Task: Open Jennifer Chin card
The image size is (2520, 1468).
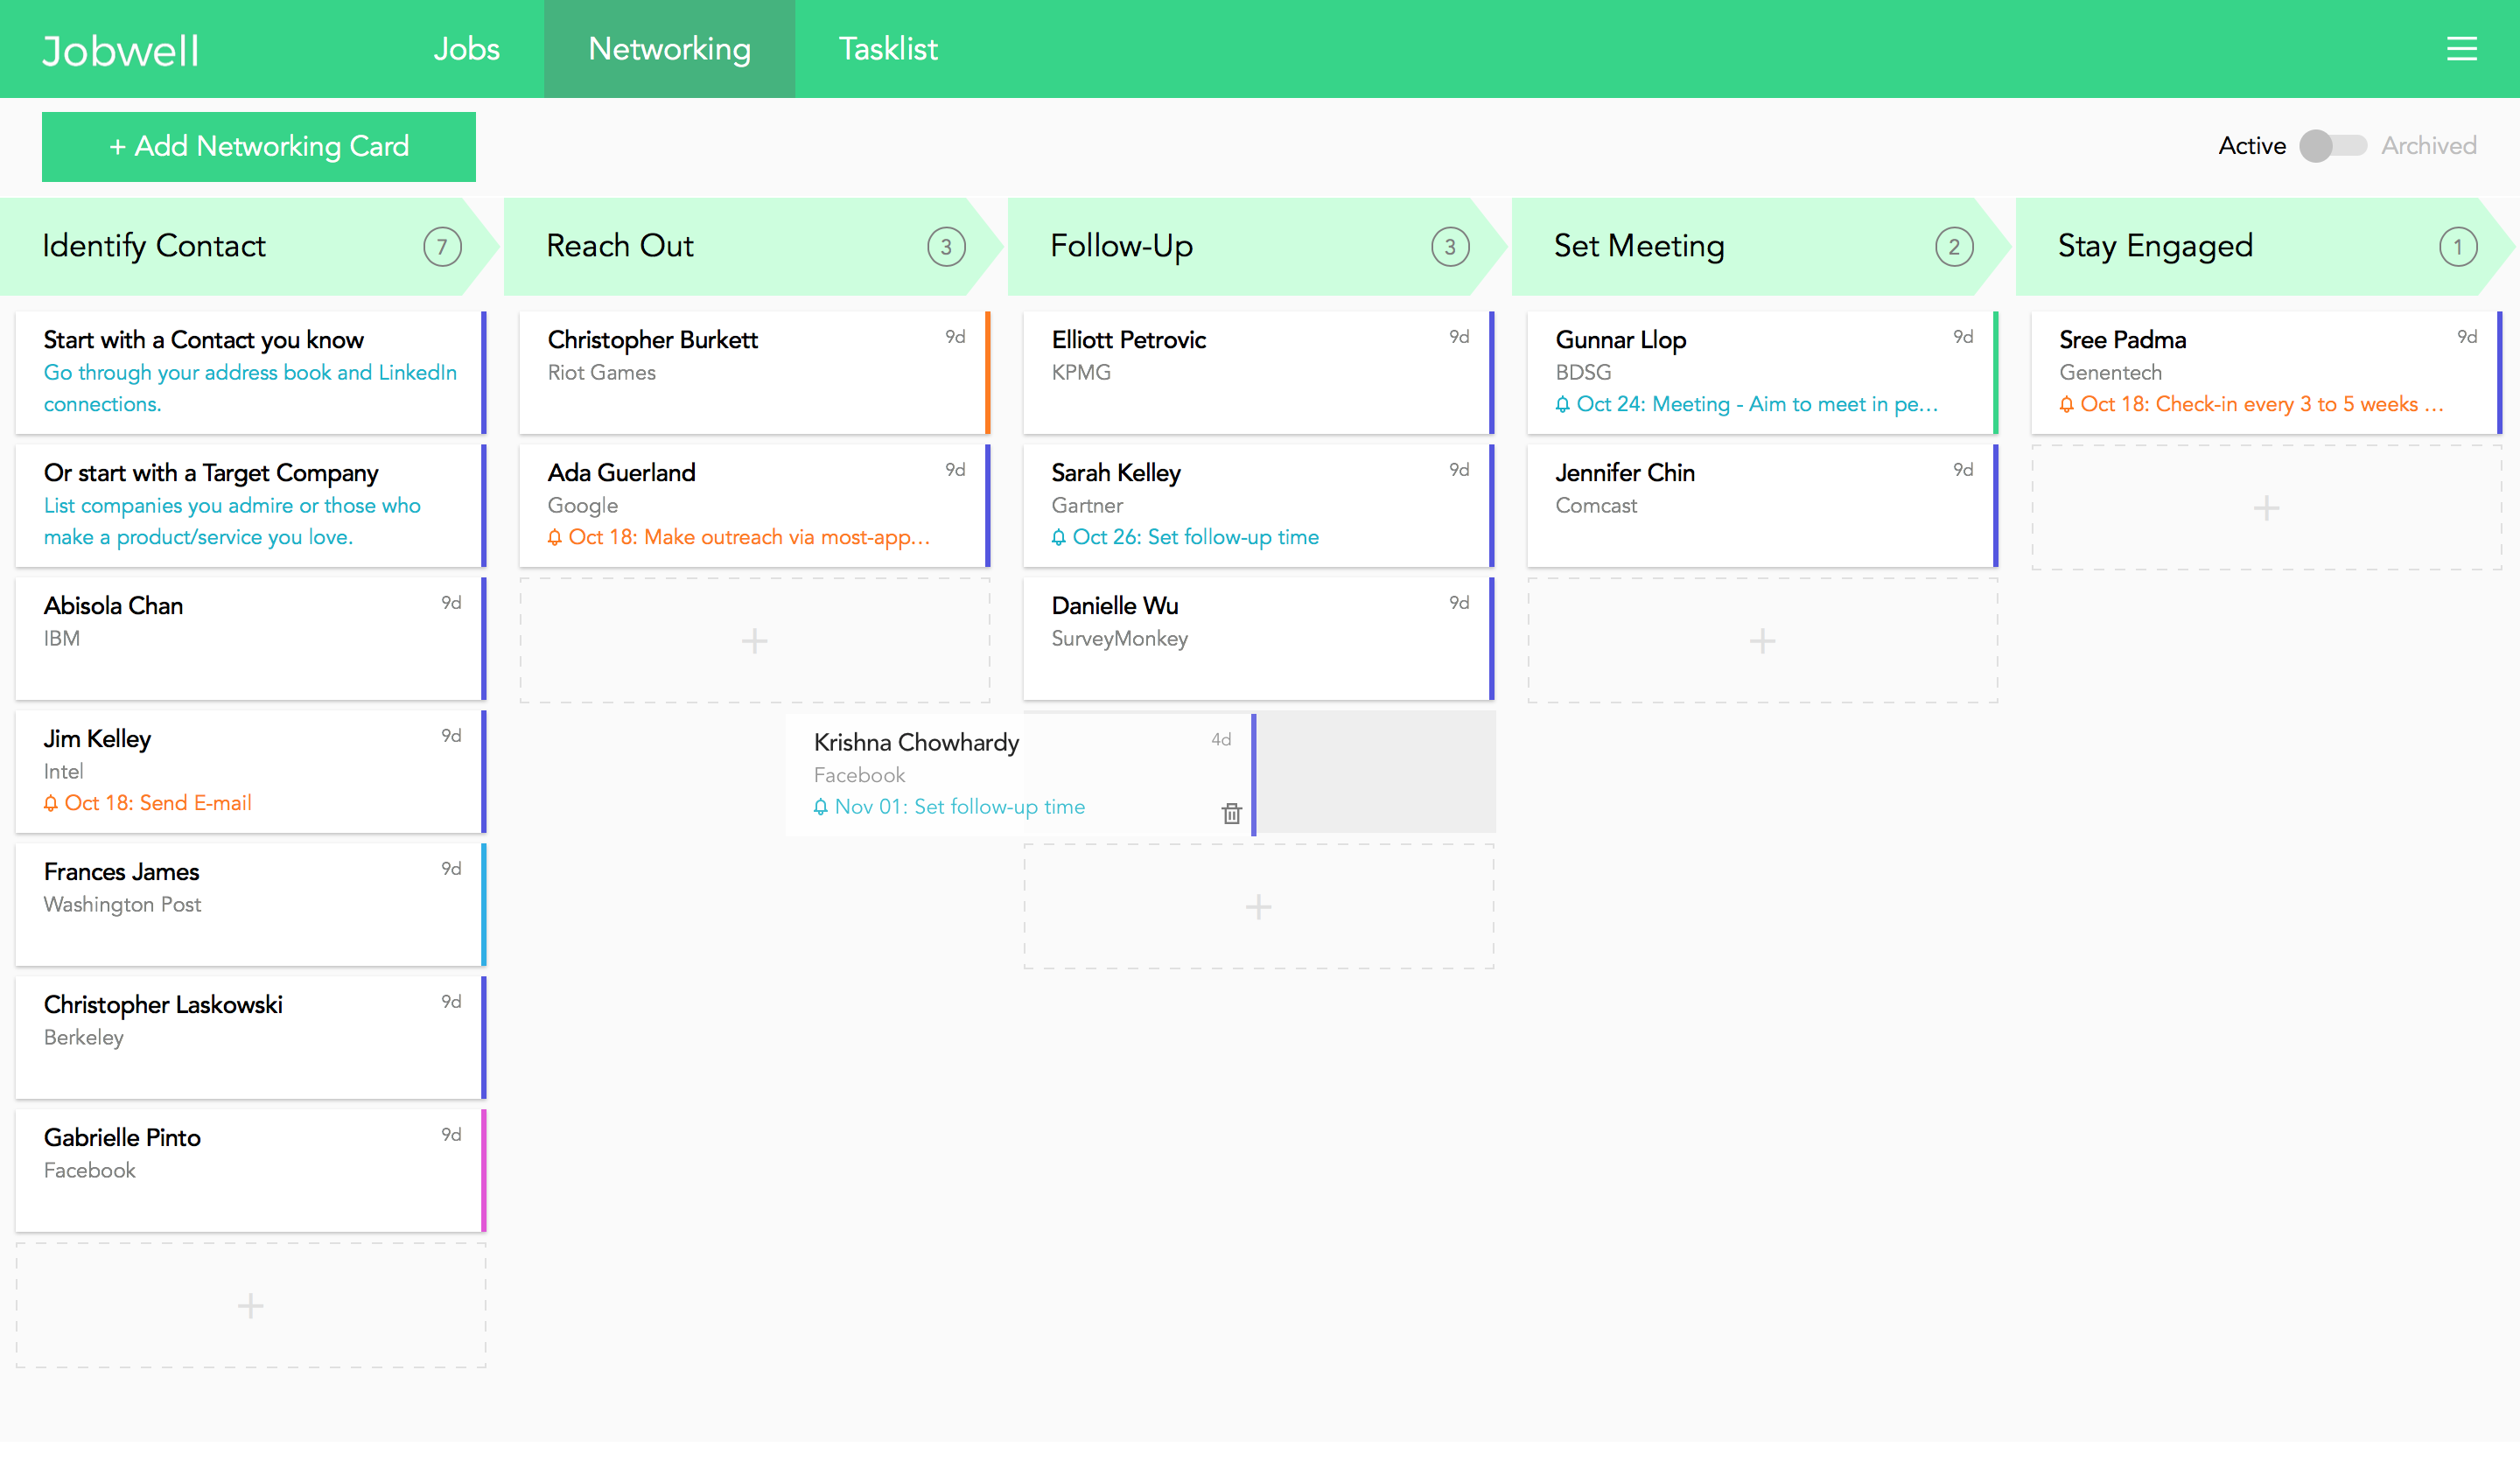Action: [1762, 505]
